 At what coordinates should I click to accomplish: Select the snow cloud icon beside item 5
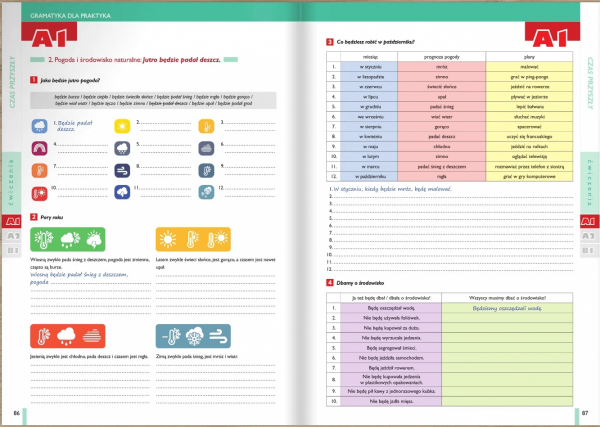pyautogui.click(x=122, y=146)
